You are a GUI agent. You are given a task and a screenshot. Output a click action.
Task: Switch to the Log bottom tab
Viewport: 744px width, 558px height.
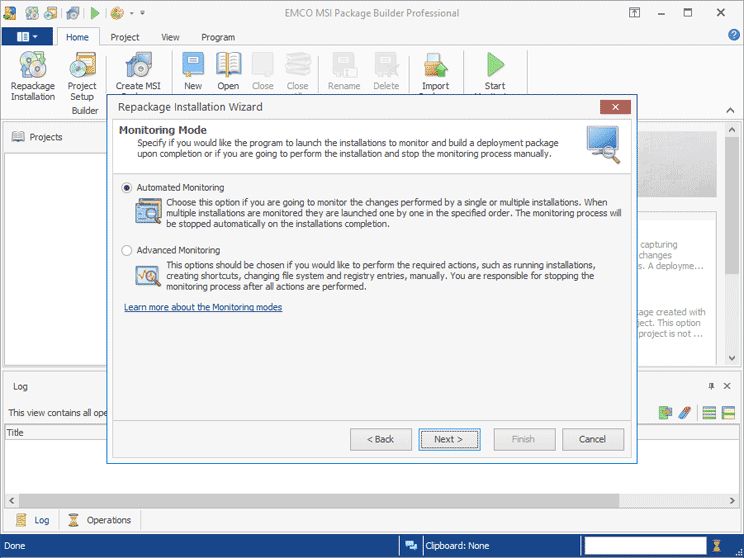(32, 520)
